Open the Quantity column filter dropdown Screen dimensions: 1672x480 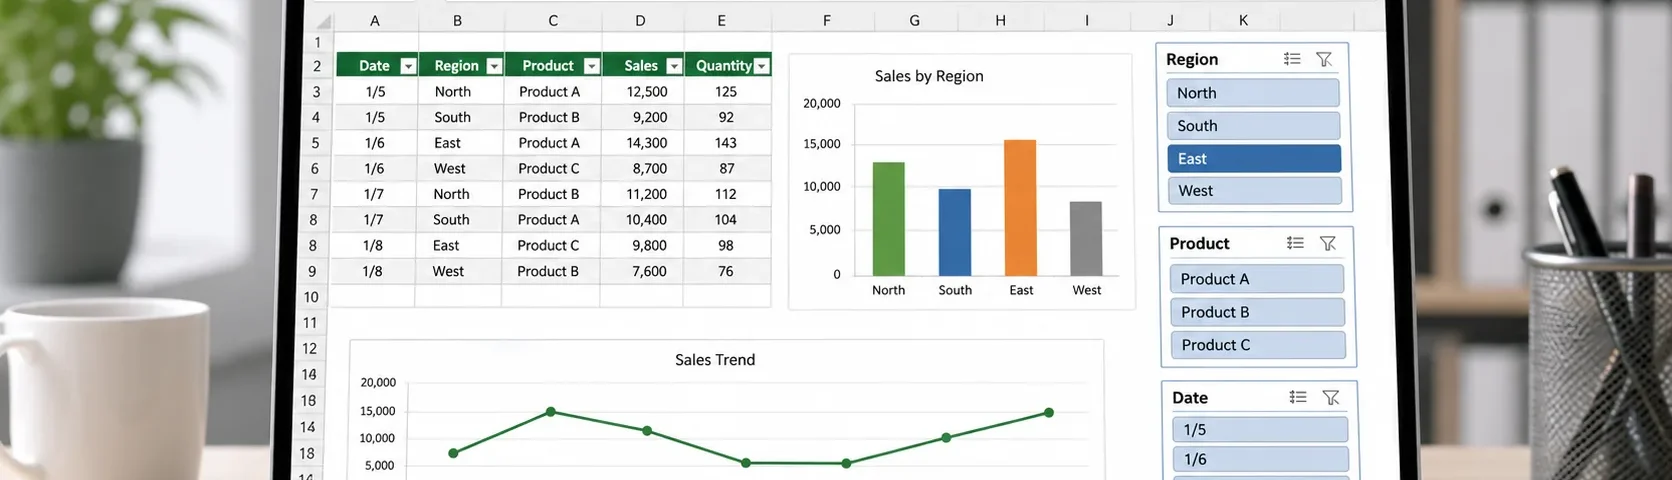(x=762, y=66)
